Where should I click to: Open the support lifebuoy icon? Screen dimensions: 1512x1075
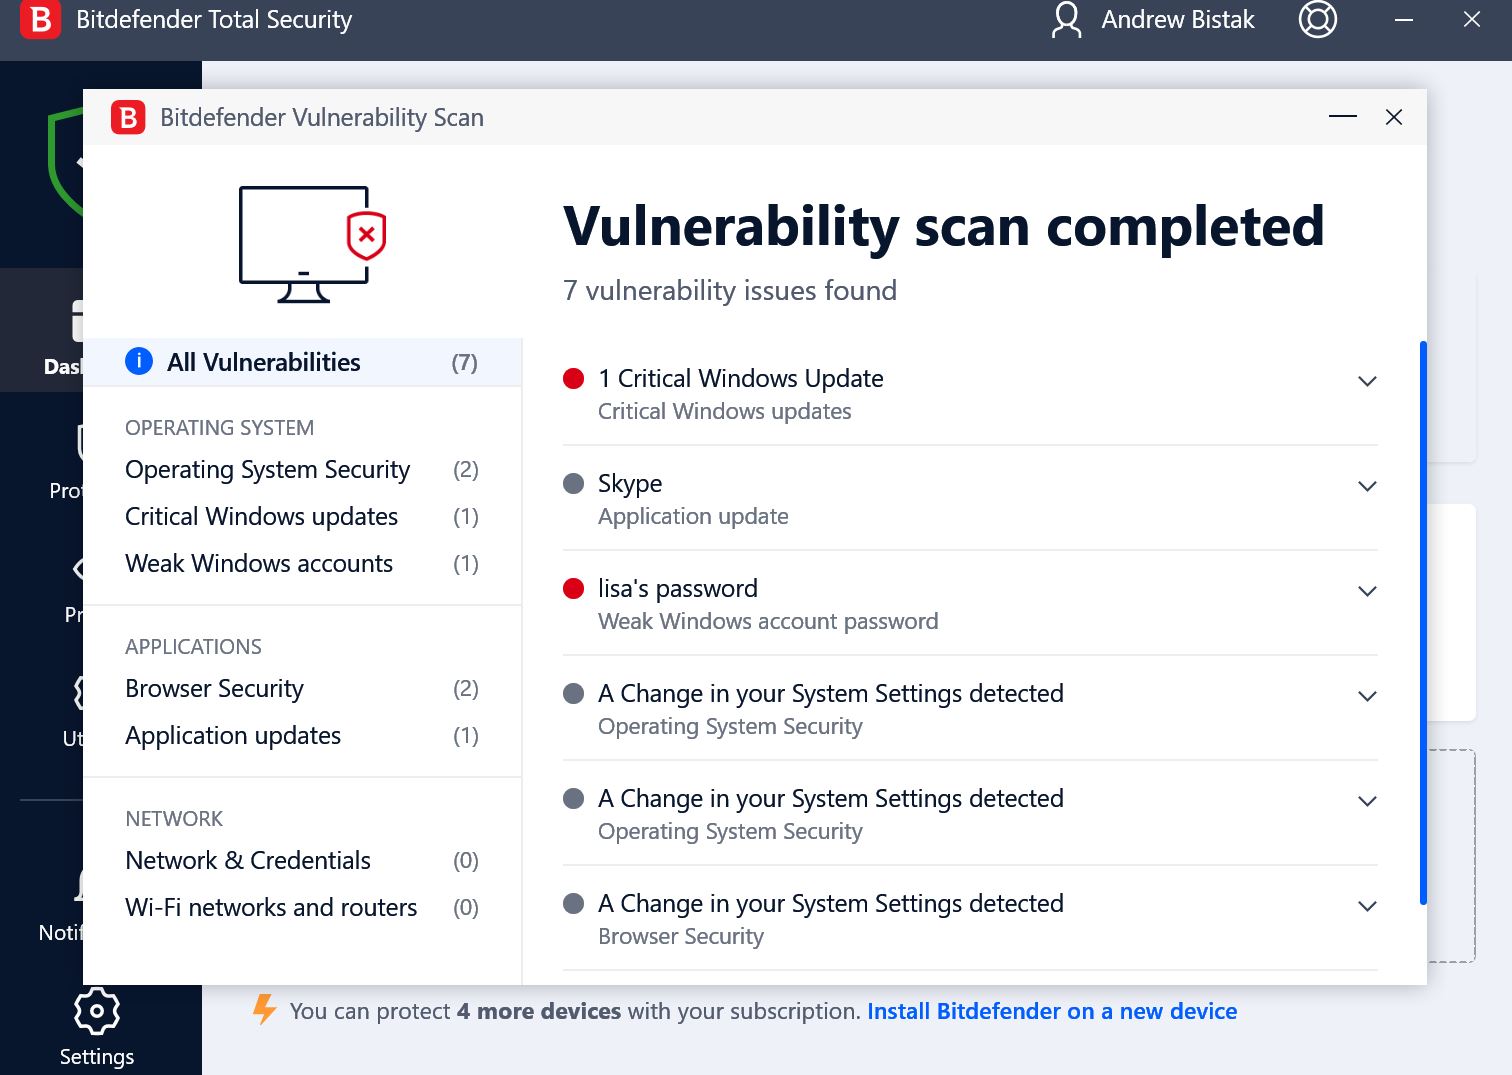(1318, 19)
